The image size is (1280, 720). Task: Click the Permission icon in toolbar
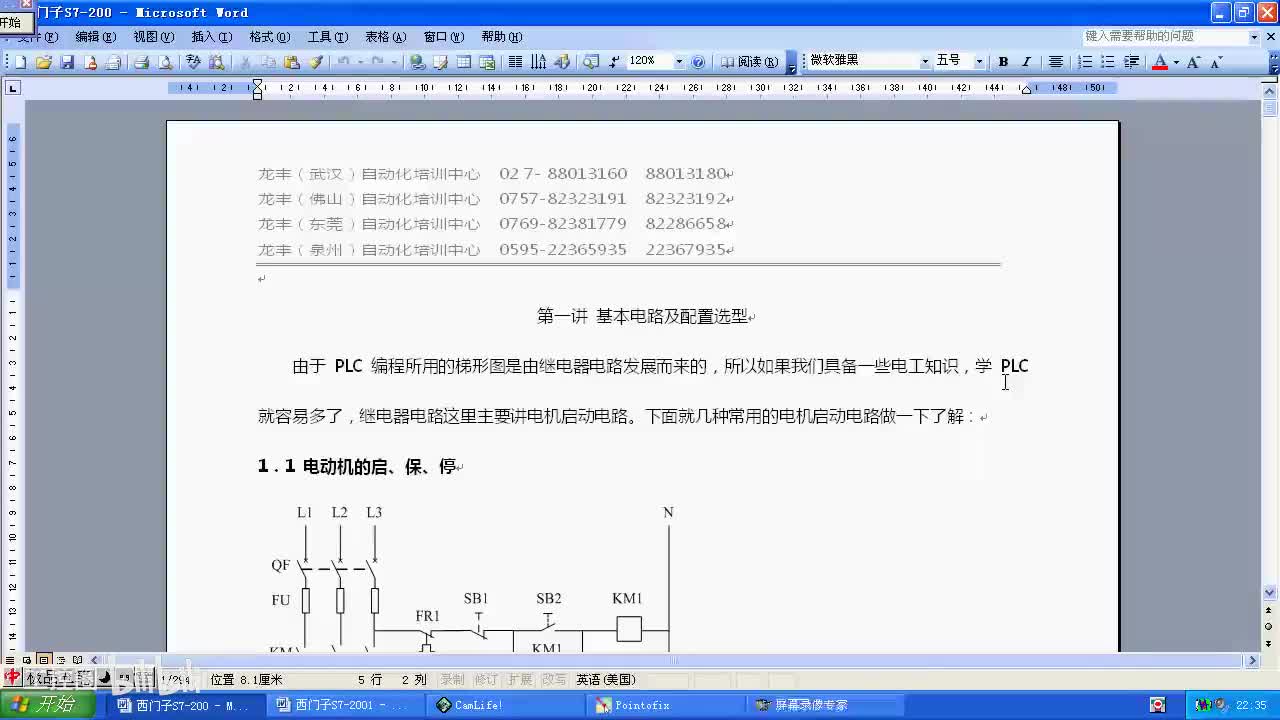pos(90,62)
